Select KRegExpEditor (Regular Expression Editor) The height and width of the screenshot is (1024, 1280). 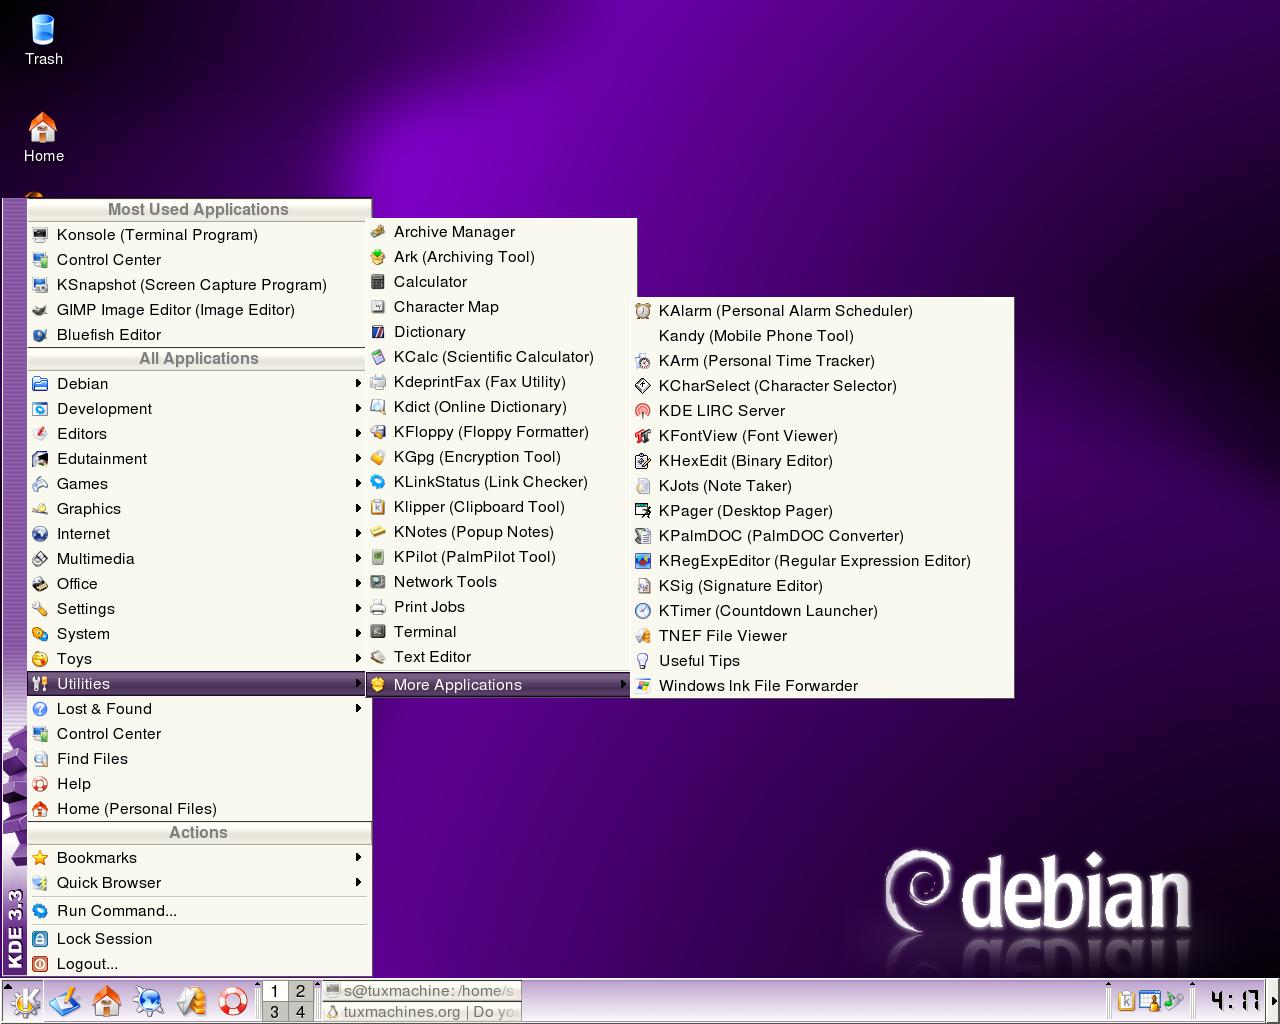[x=822, y=561]
